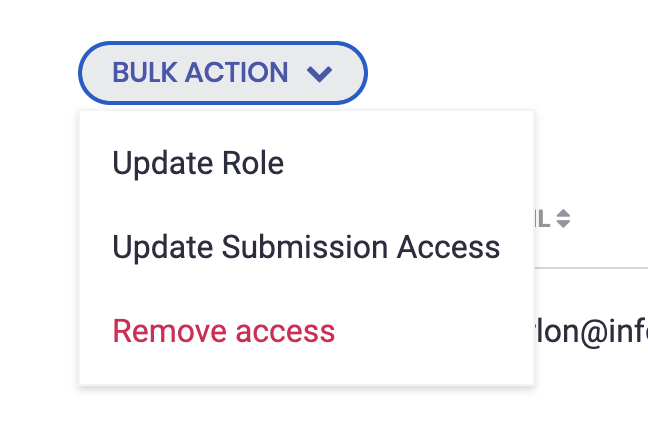Select Update Role from the menu
The height and width of the screenshot is (430, 648).
coord(198,163)
